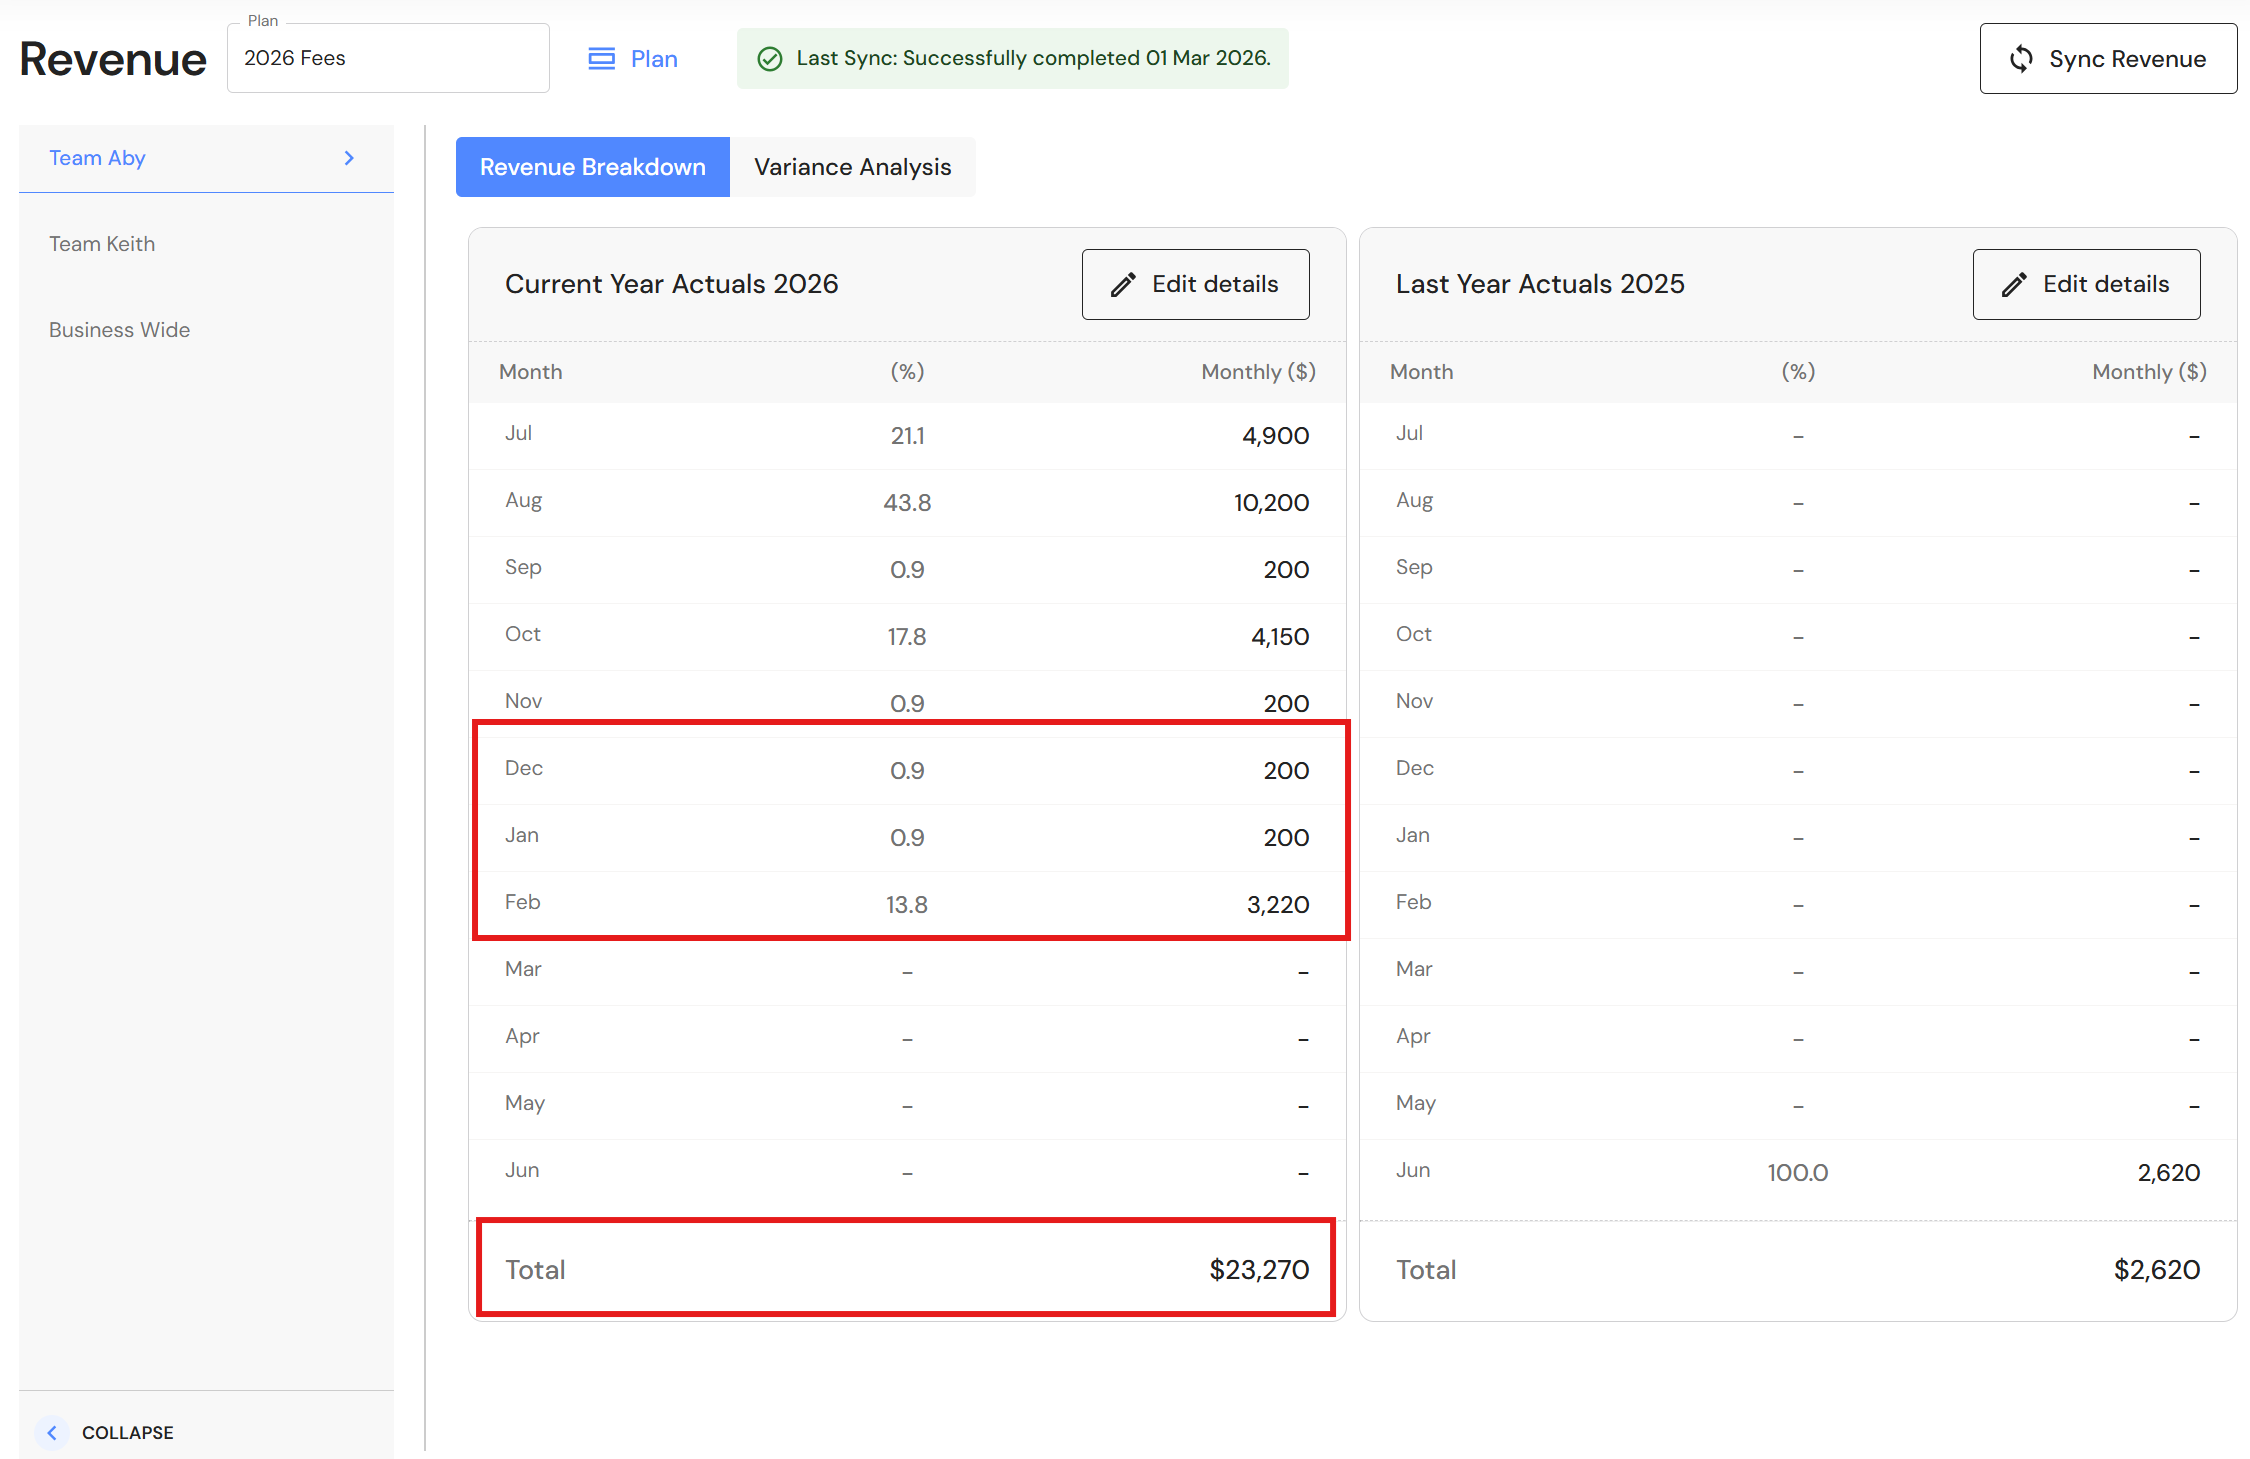Click the green sync success checkmark icon
The image size is (2250, 1459).
click(769, 59)
